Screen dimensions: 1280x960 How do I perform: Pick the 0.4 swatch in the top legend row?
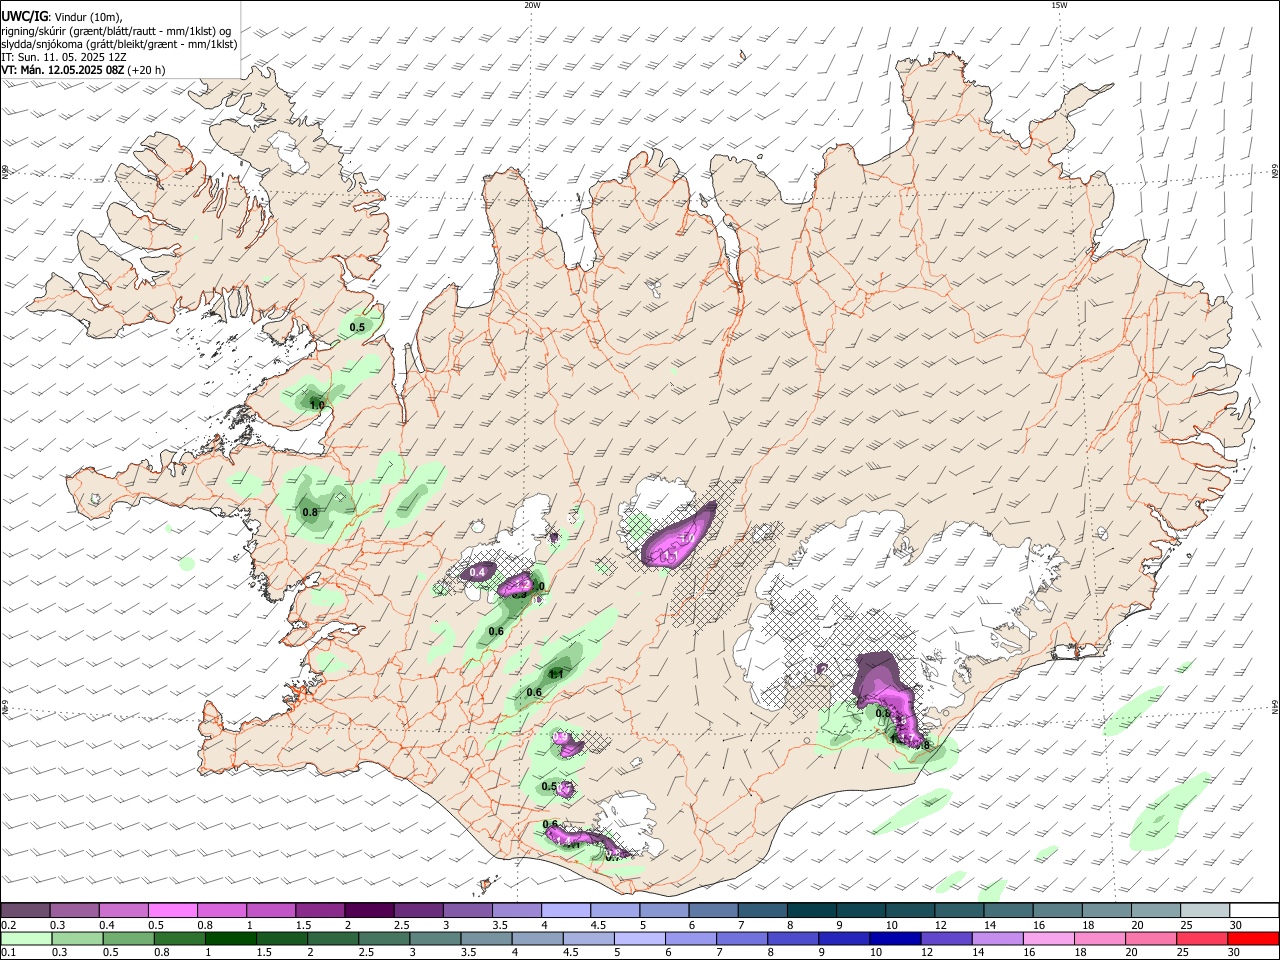pyautogui.click(x=123, y=911)
